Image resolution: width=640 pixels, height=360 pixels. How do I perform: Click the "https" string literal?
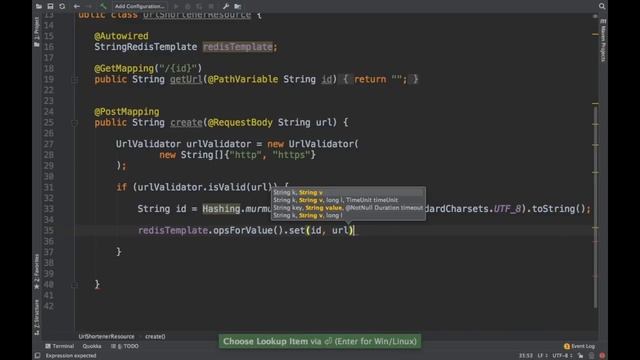(x=291, y=155)
